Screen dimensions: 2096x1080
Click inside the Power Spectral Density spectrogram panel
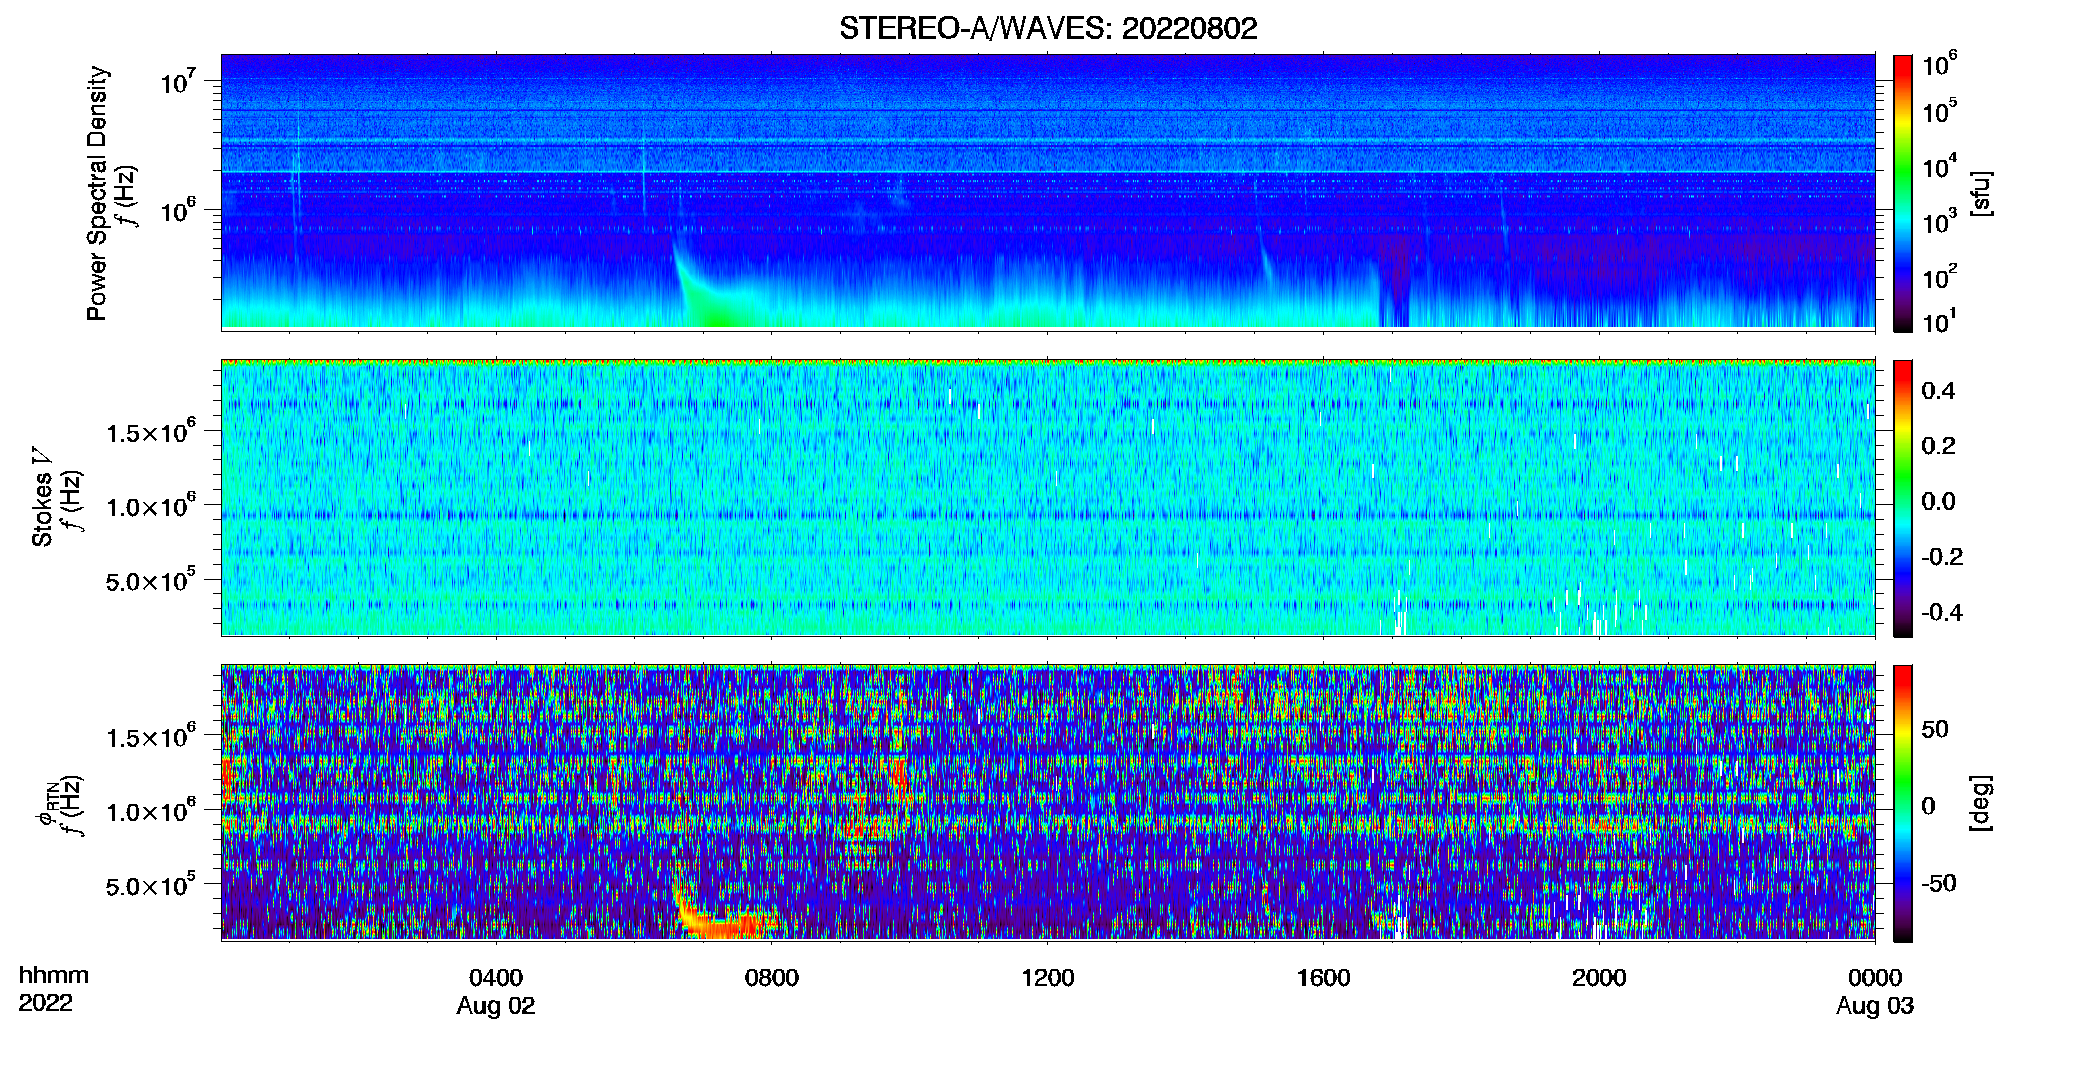pos(1048,191)
